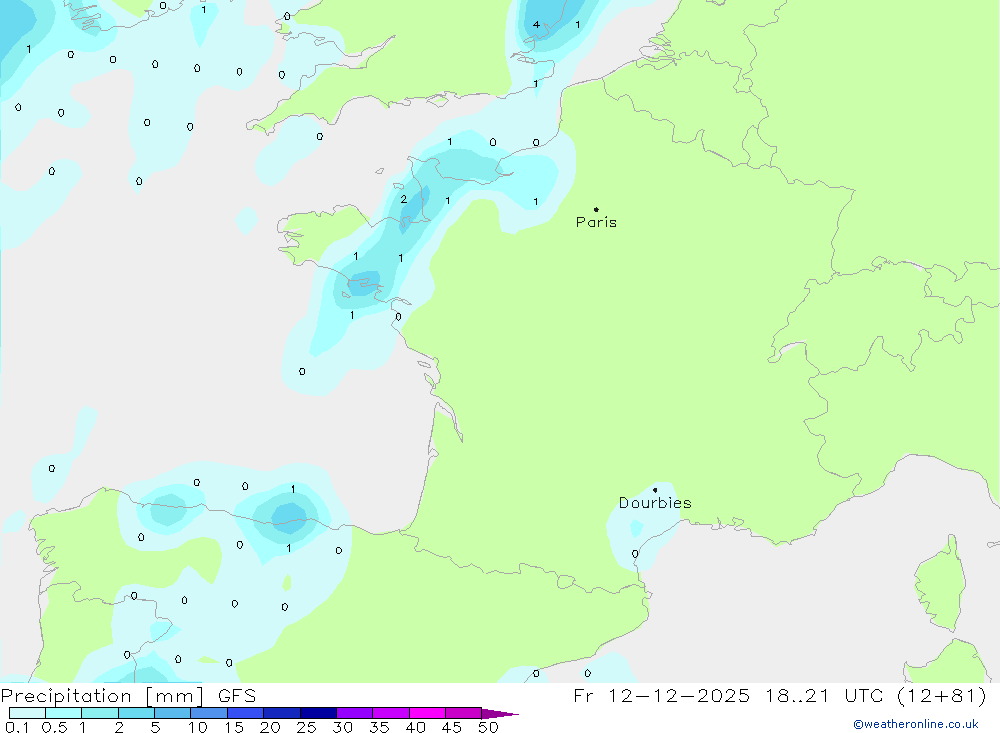Click the legend label '0.5'

click(54, 727)
